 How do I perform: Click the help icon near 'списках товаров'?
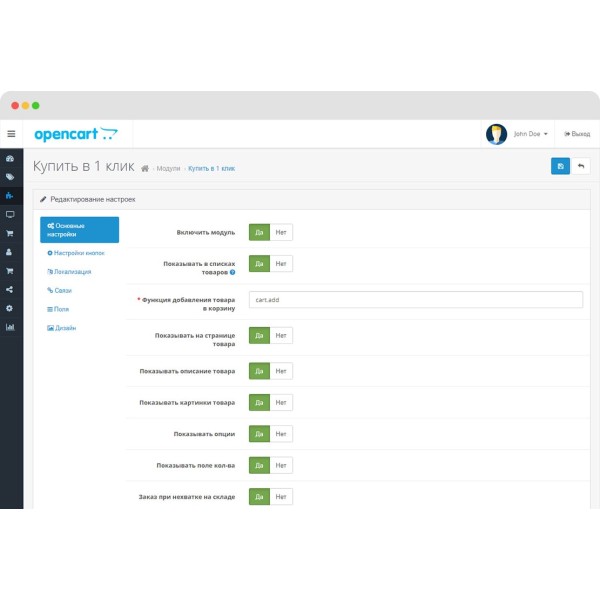coord(232,272)
